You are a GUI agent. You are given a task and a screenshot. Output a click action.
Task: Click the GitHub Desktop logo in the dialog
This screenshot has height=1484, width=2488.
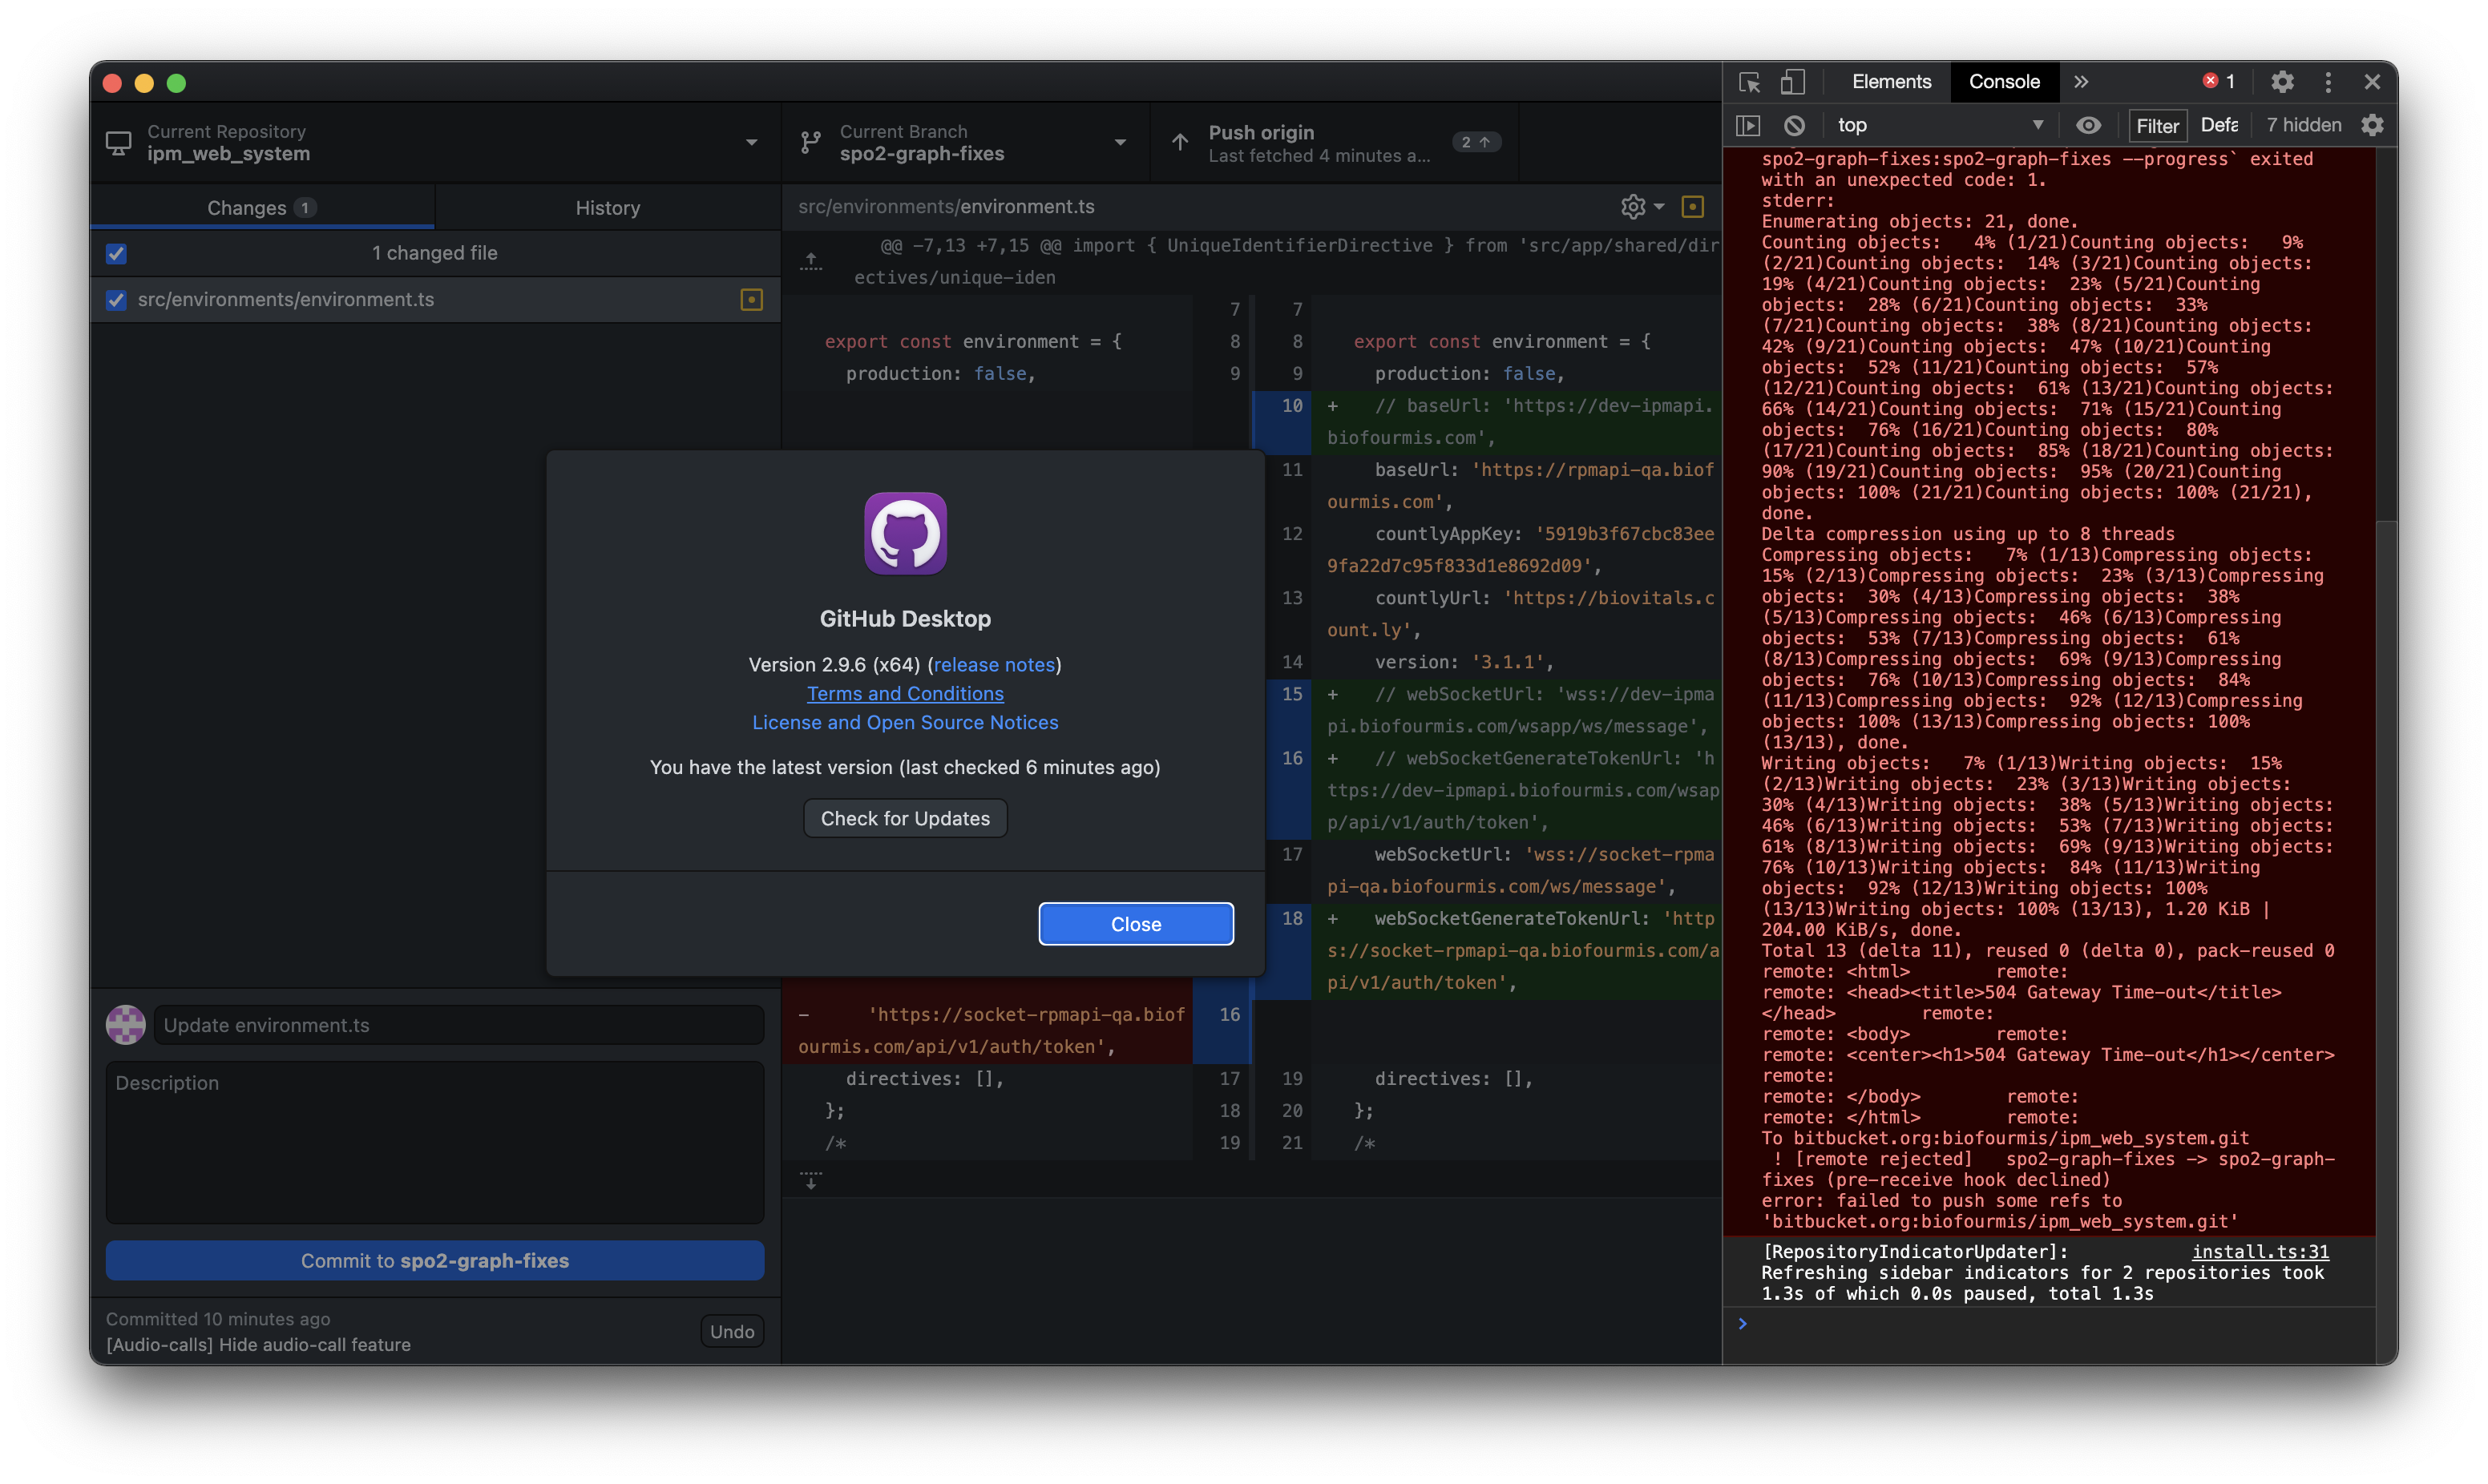(905, 533)
